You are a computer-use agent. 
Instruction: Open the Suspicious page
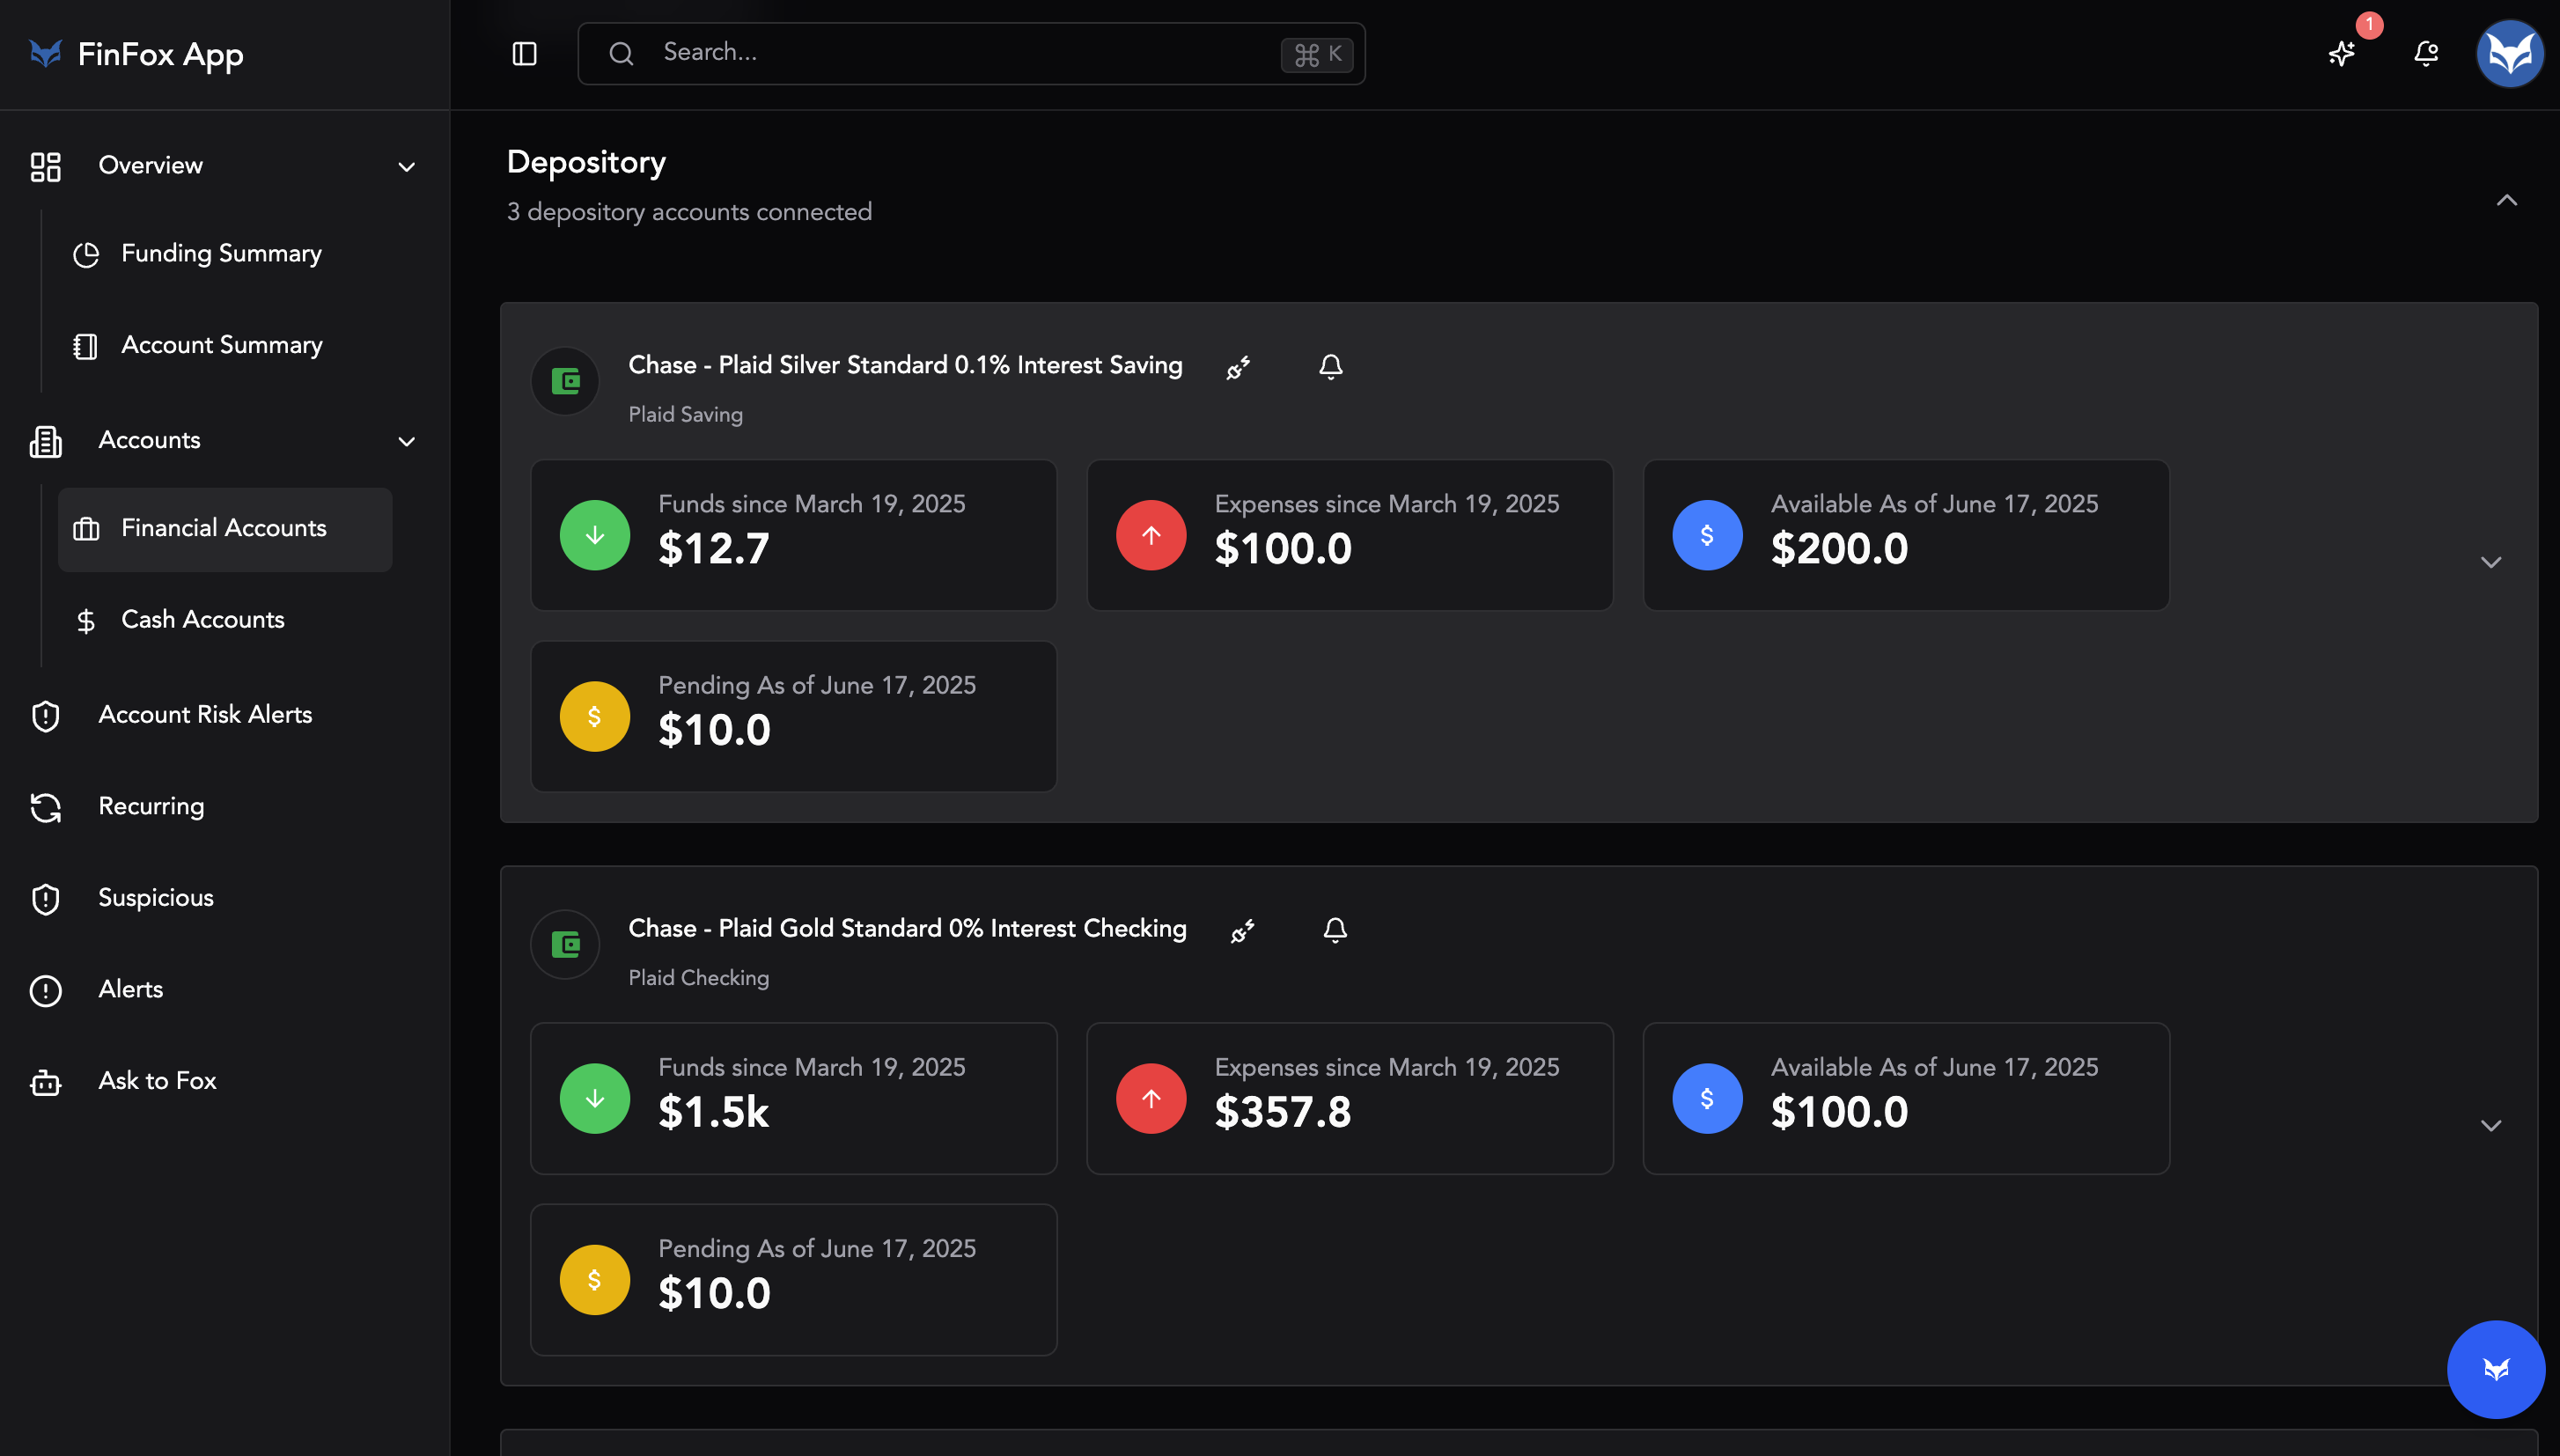point(156,898)
